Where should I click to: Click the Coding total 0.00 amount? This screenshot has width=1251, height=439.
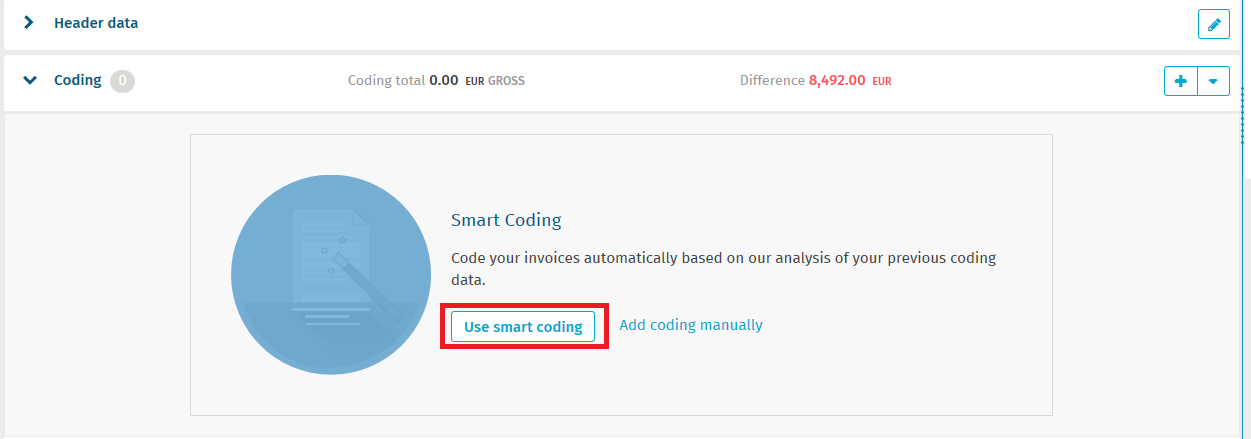point(443,81)
